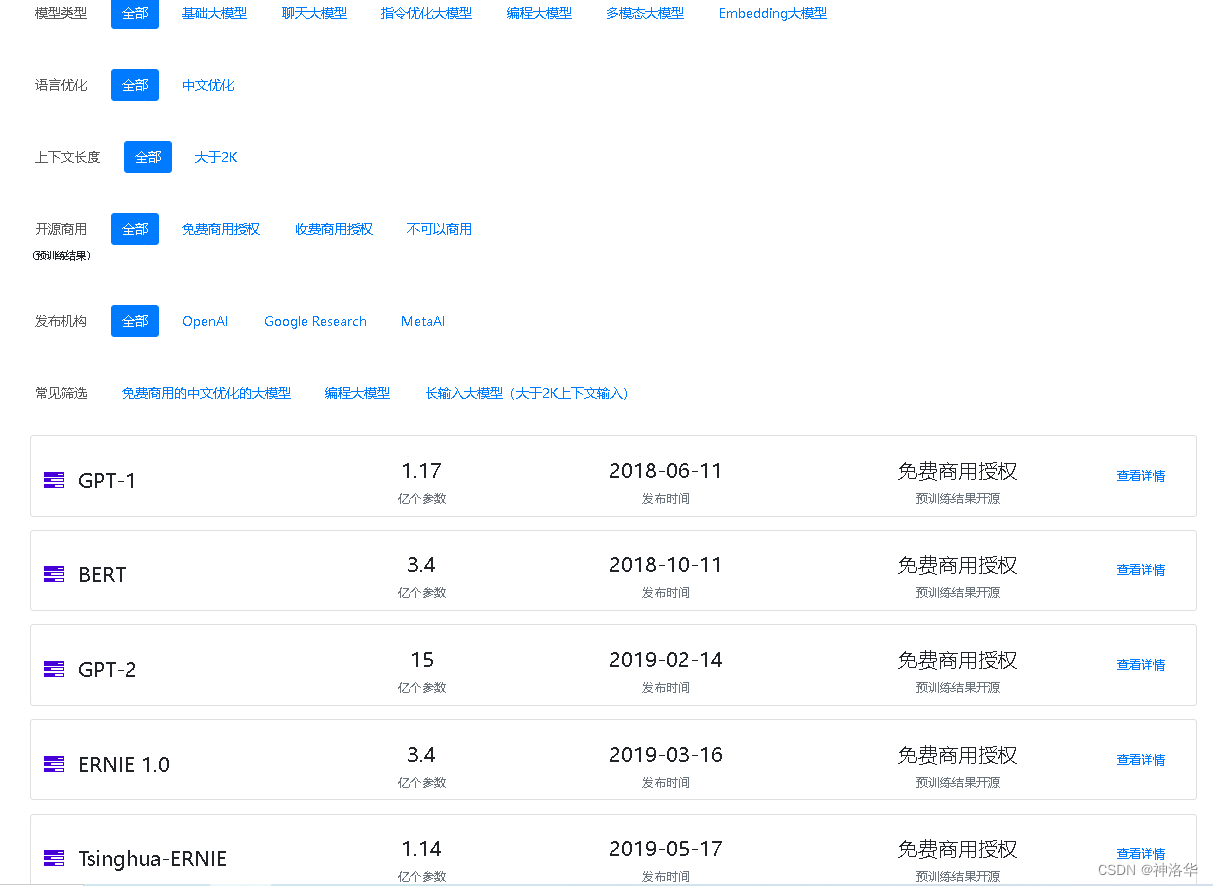Click the 发布机构 filter label

click(61, 322)
